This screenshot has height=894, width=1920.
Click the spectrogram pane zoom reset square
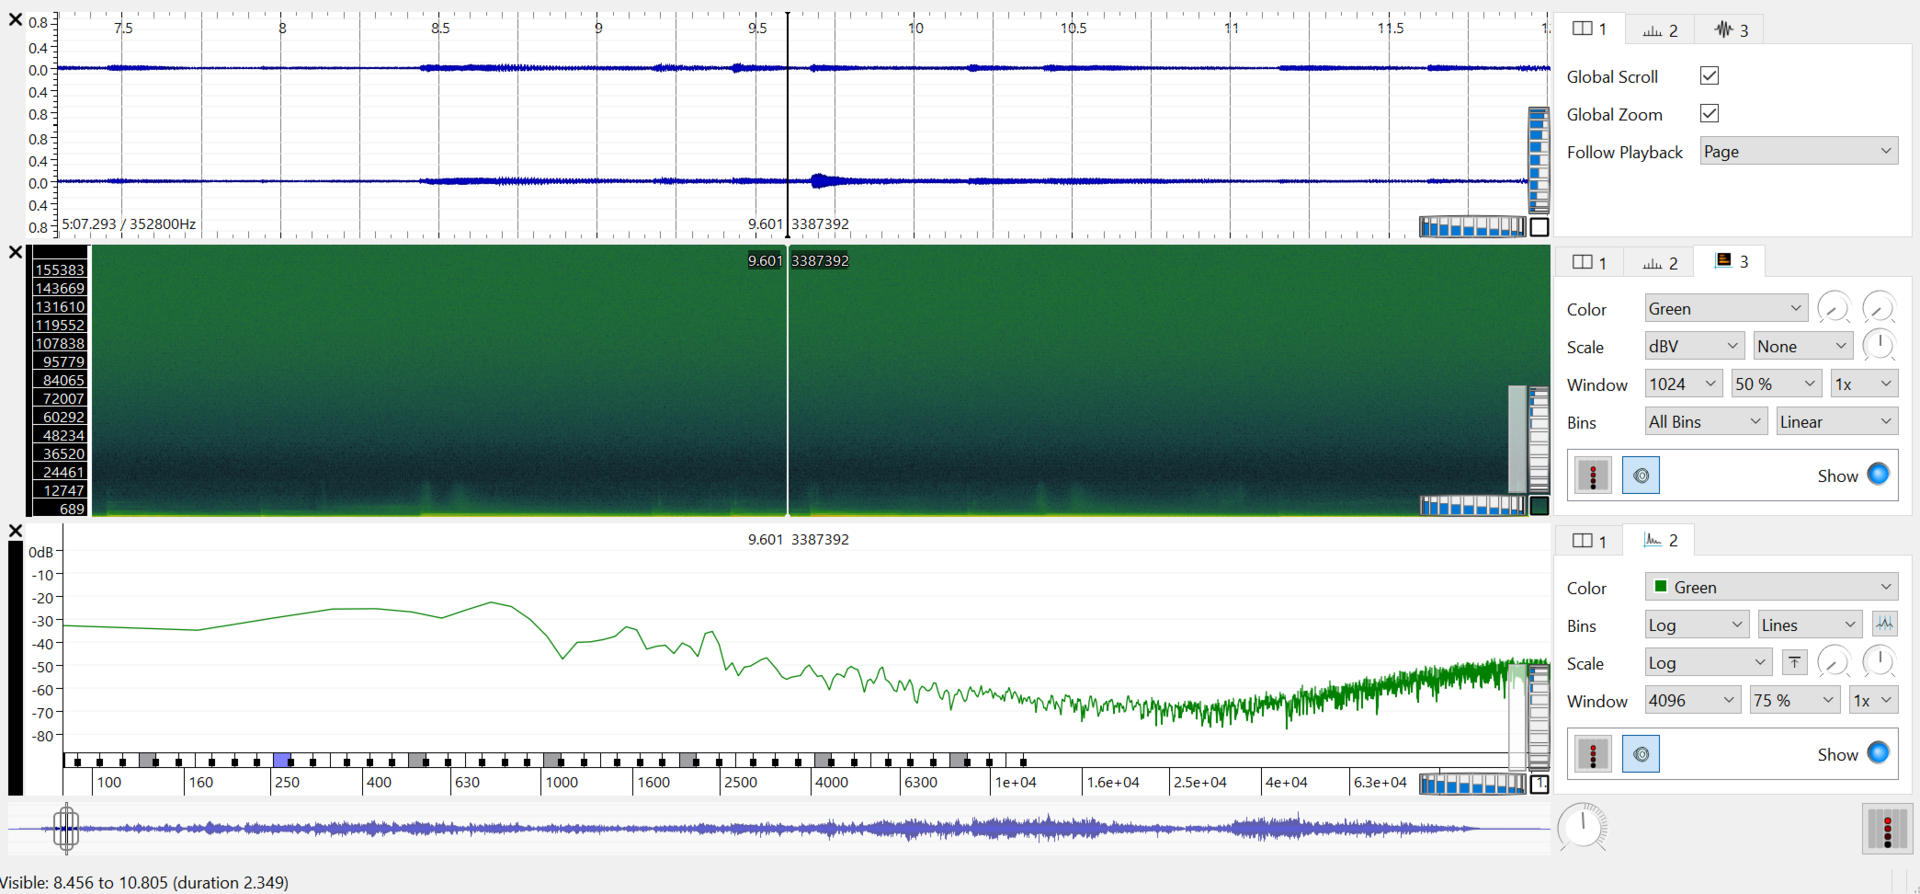(1540, 506)
